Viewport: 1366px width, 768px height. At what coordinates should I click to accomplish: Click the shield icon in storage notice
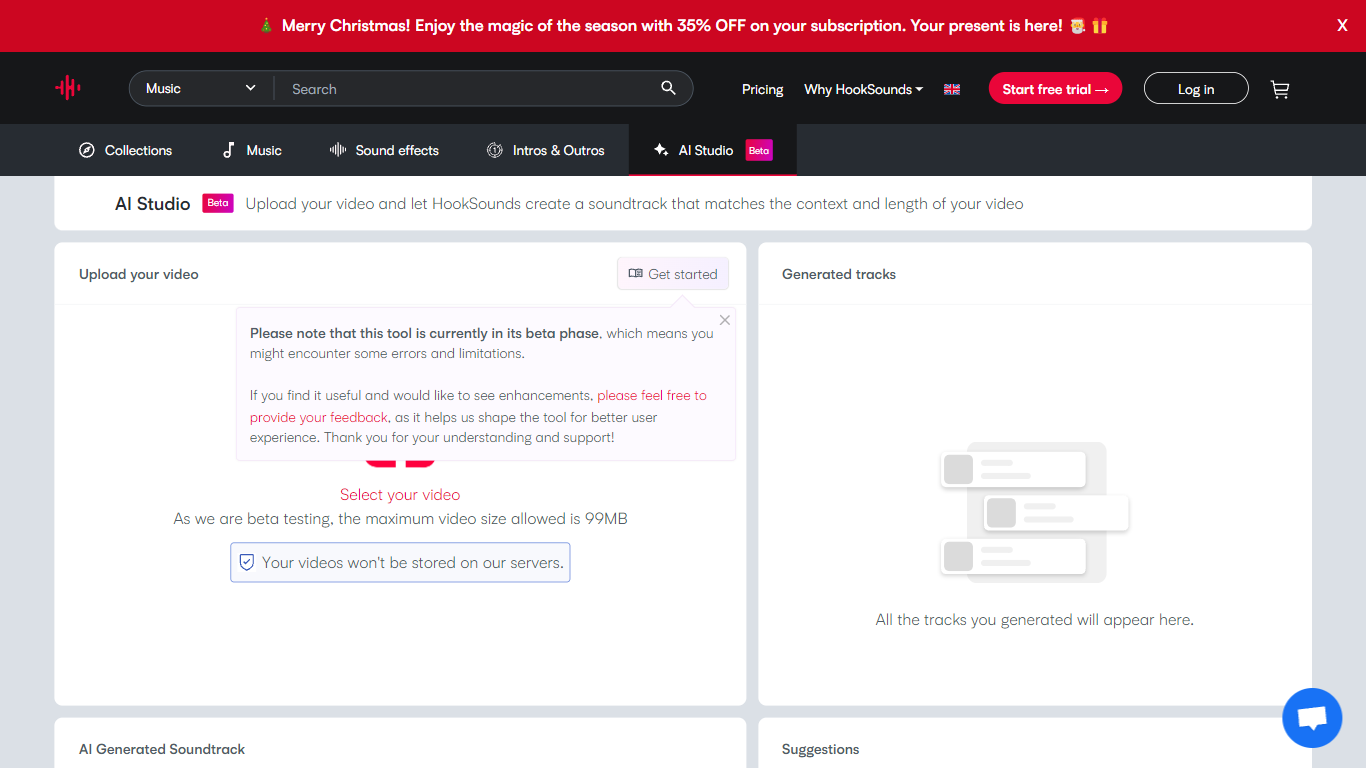click(247, 562)
